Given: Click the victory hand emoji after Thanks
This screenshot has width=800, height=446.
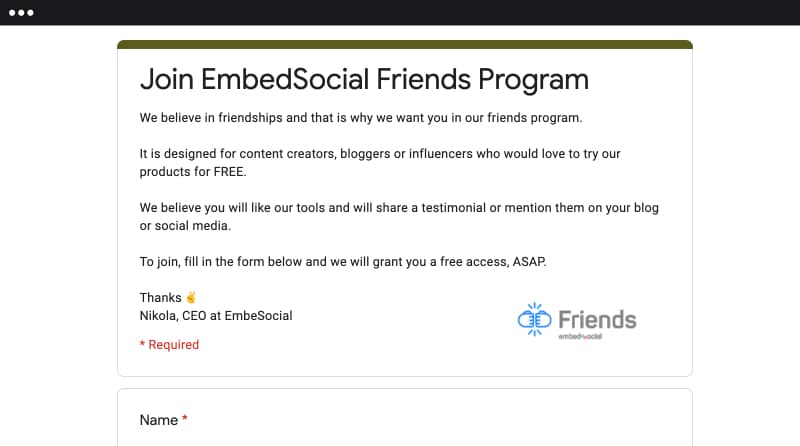Looking at the screenshot, I should [x=191, y=297].
